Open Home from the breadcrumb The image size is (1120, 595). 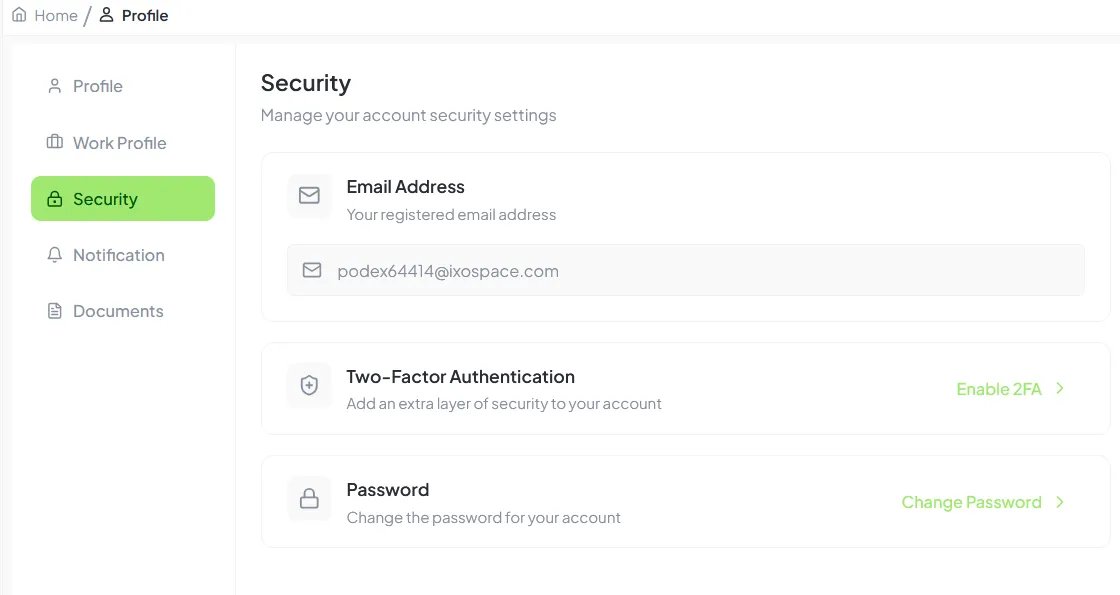(x=56, y=15)
